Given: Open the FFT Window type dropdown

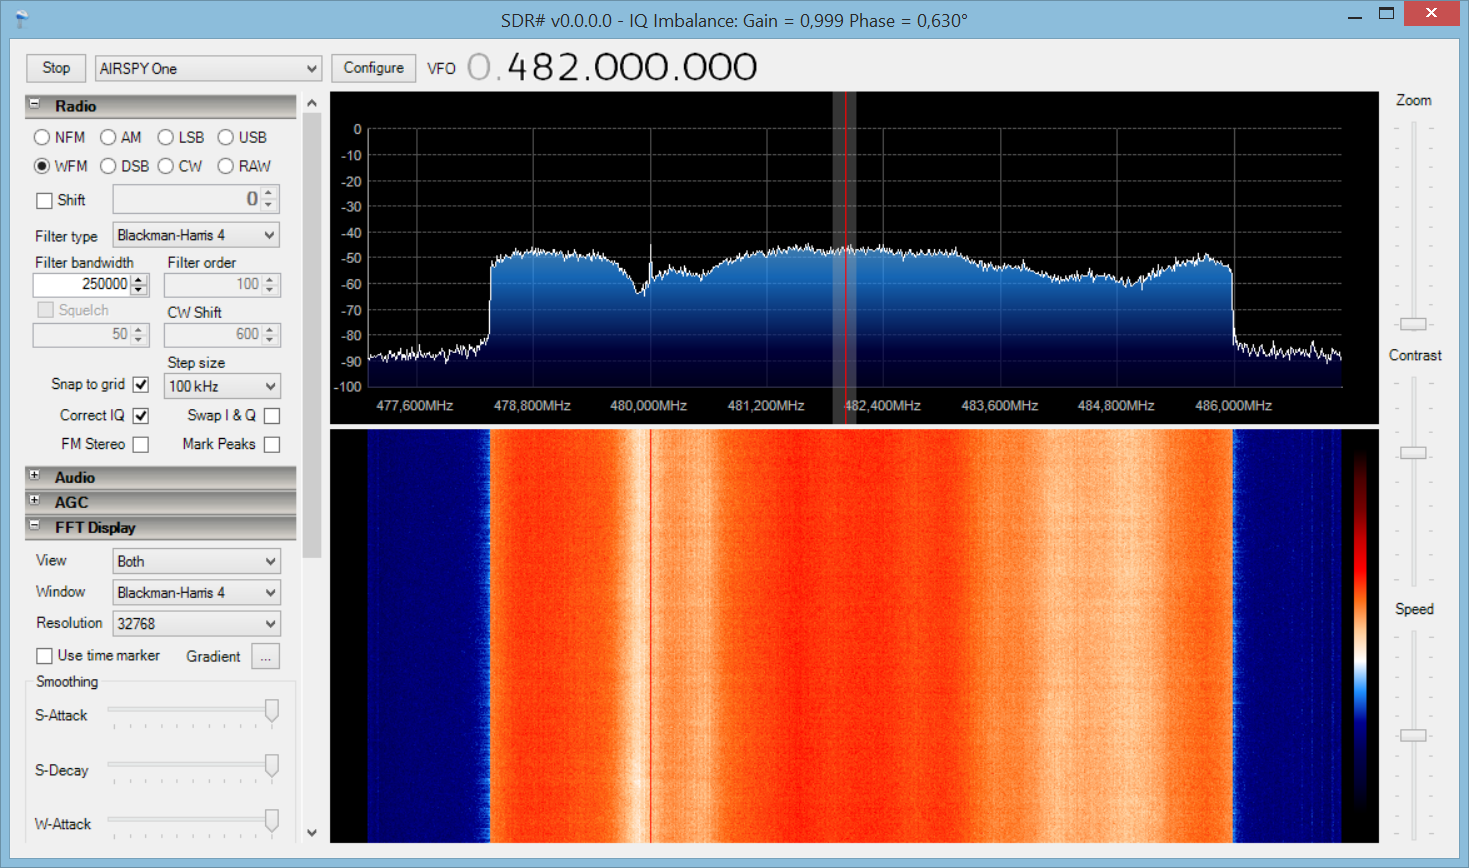Looking at the screenshot, I should [x=196, y=592].
